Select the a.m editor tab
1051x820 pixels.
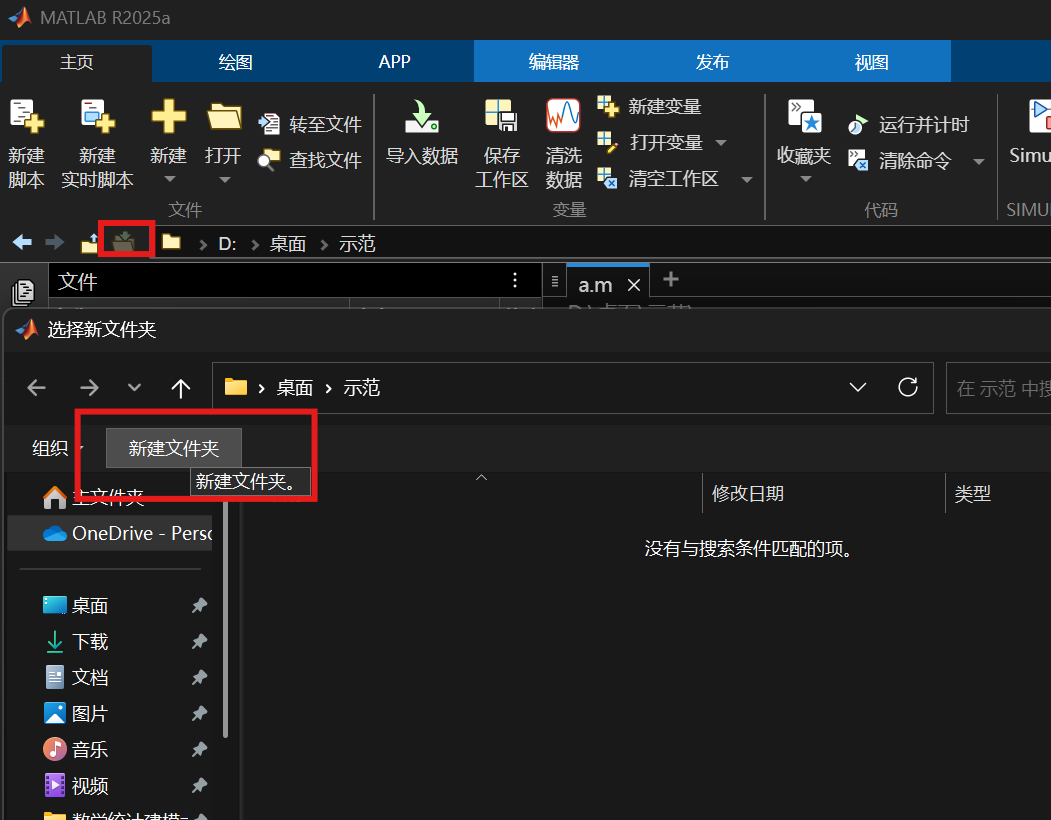[595, 286]
